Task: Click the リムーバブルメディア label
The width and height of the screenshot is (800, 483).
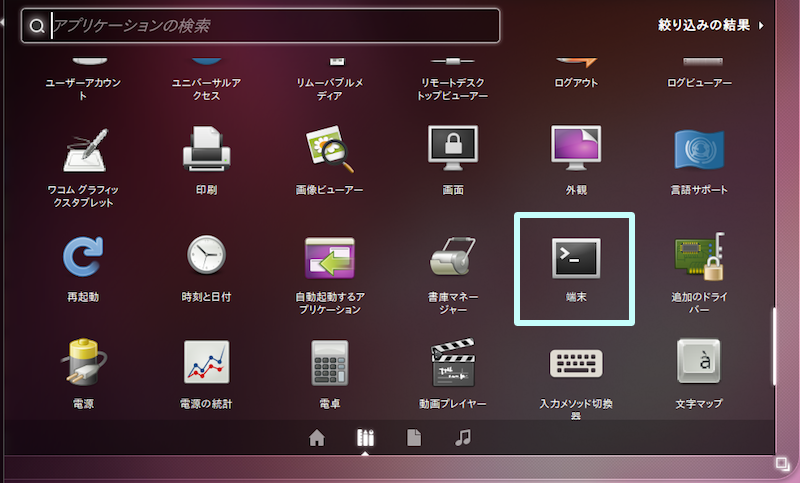Action: [x=330, y=89]
